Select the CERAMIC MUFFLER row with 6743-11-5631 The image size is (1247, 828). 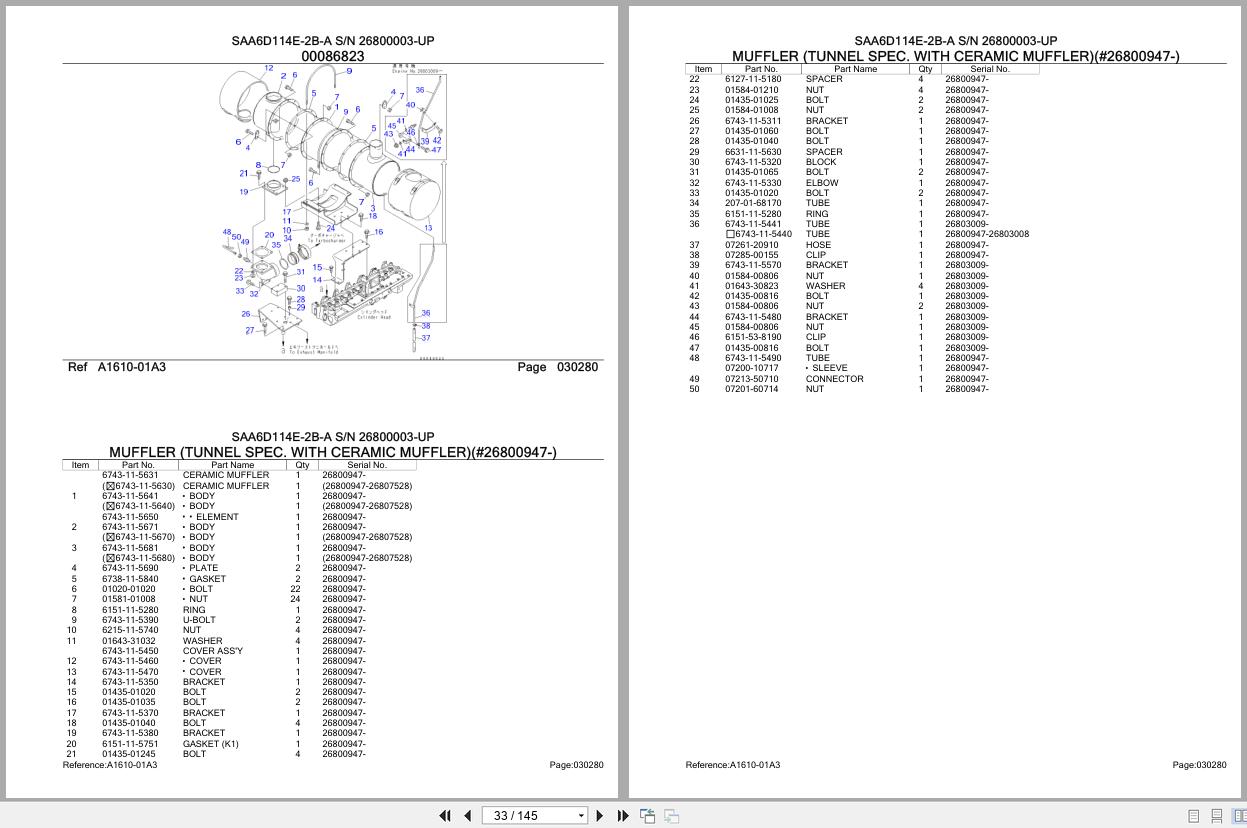point(240,475)
